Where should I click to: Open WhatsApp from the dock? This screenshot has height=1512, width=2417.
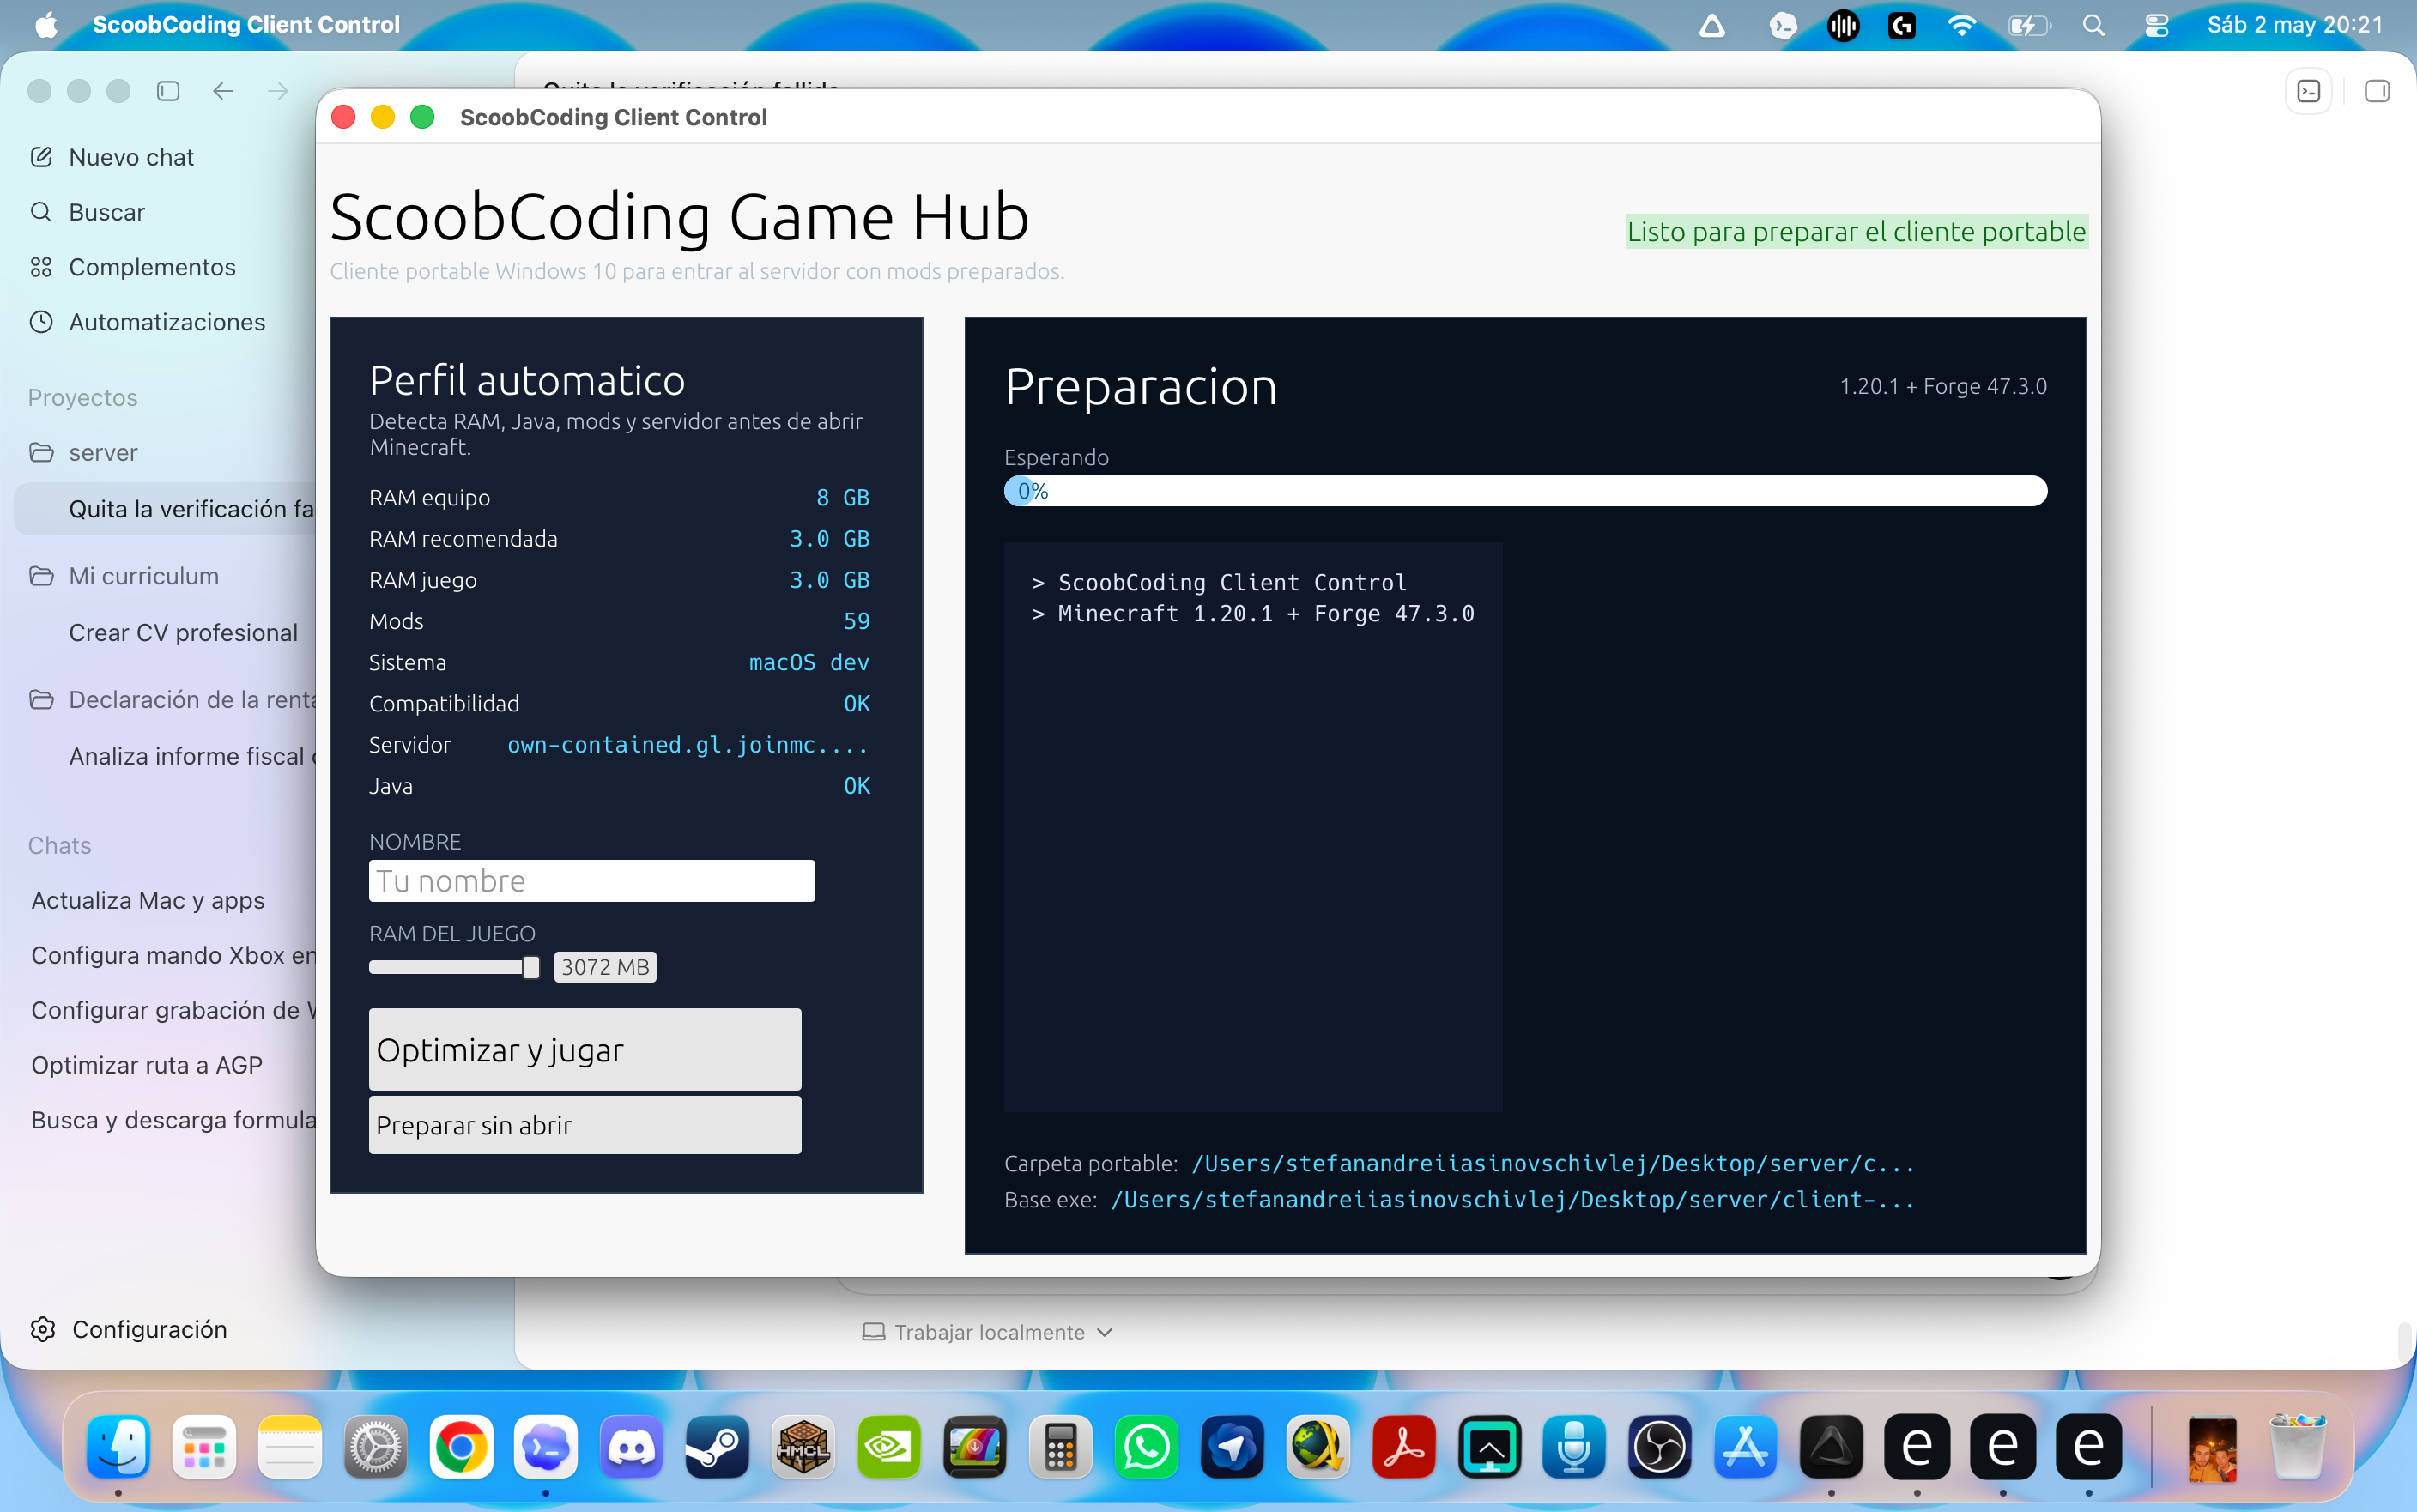coord(1146,1446)
